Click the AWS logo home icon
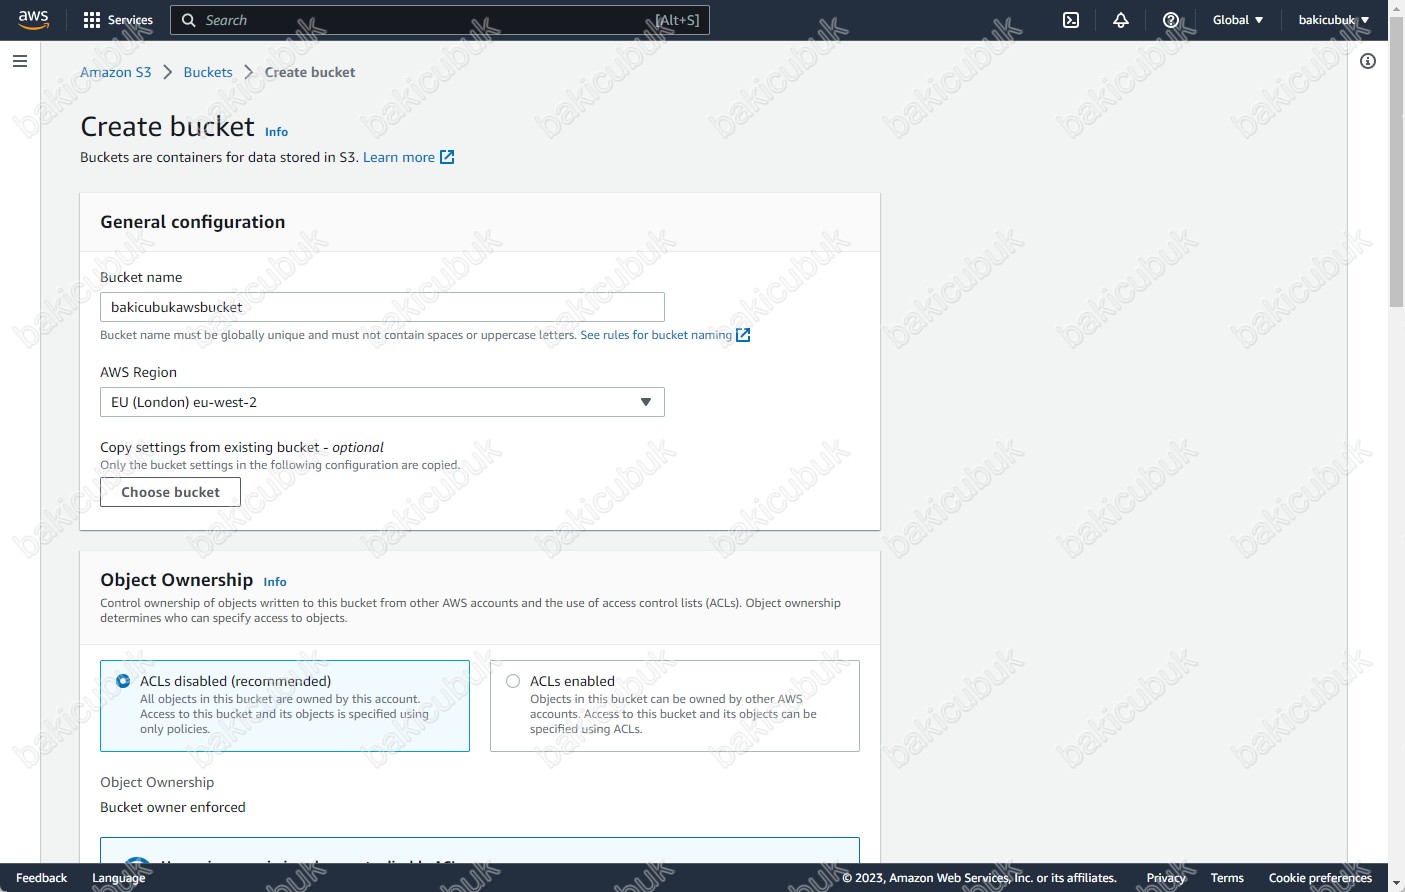The width and height of the screenshot is (1405, 892). (x=33, y=20)
